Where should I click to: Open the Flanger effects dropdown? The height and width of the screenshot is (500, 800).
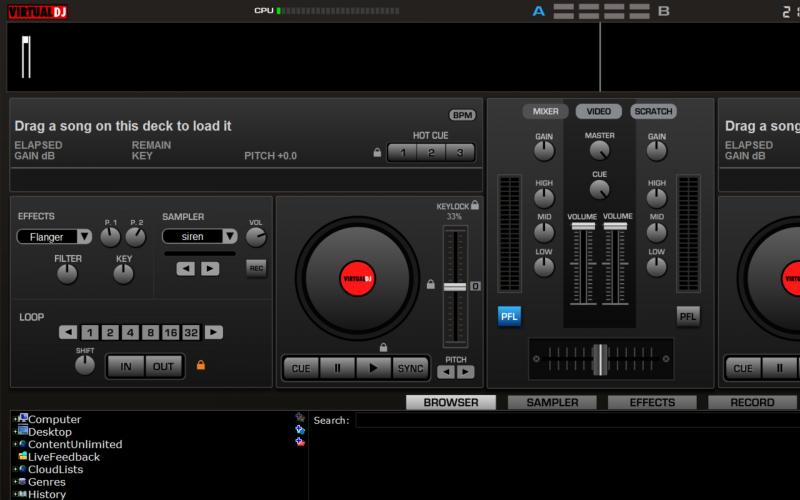tap(54, 237)
